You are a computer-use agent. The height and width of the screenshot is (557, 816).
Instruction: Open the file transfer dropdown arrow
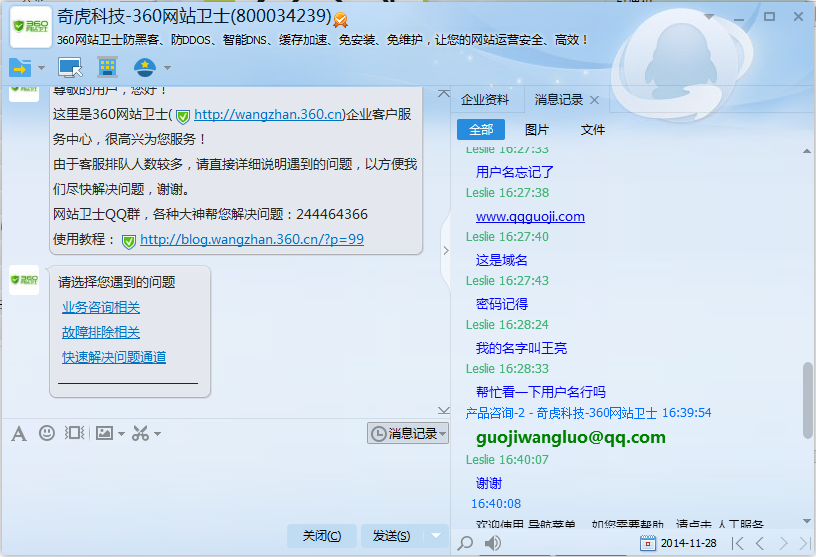tap(42, 68)
